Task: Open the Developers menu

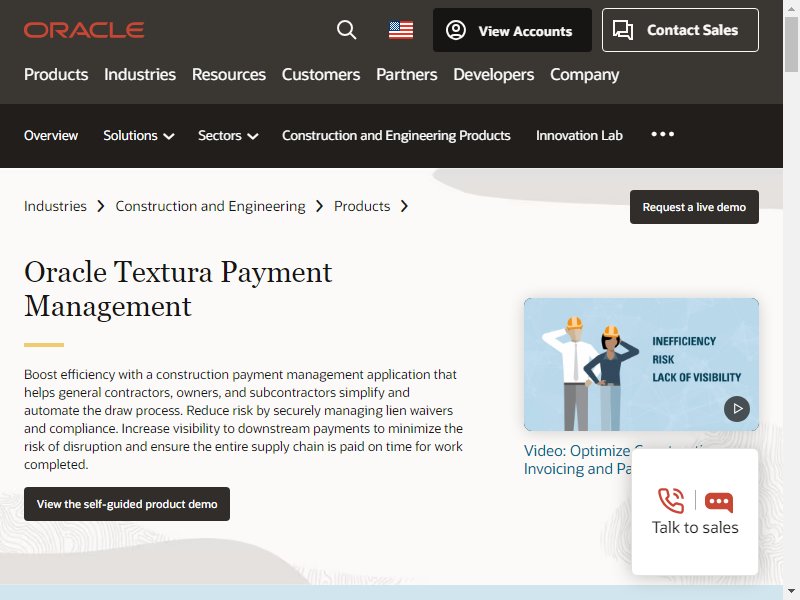Action: point(493,74)
